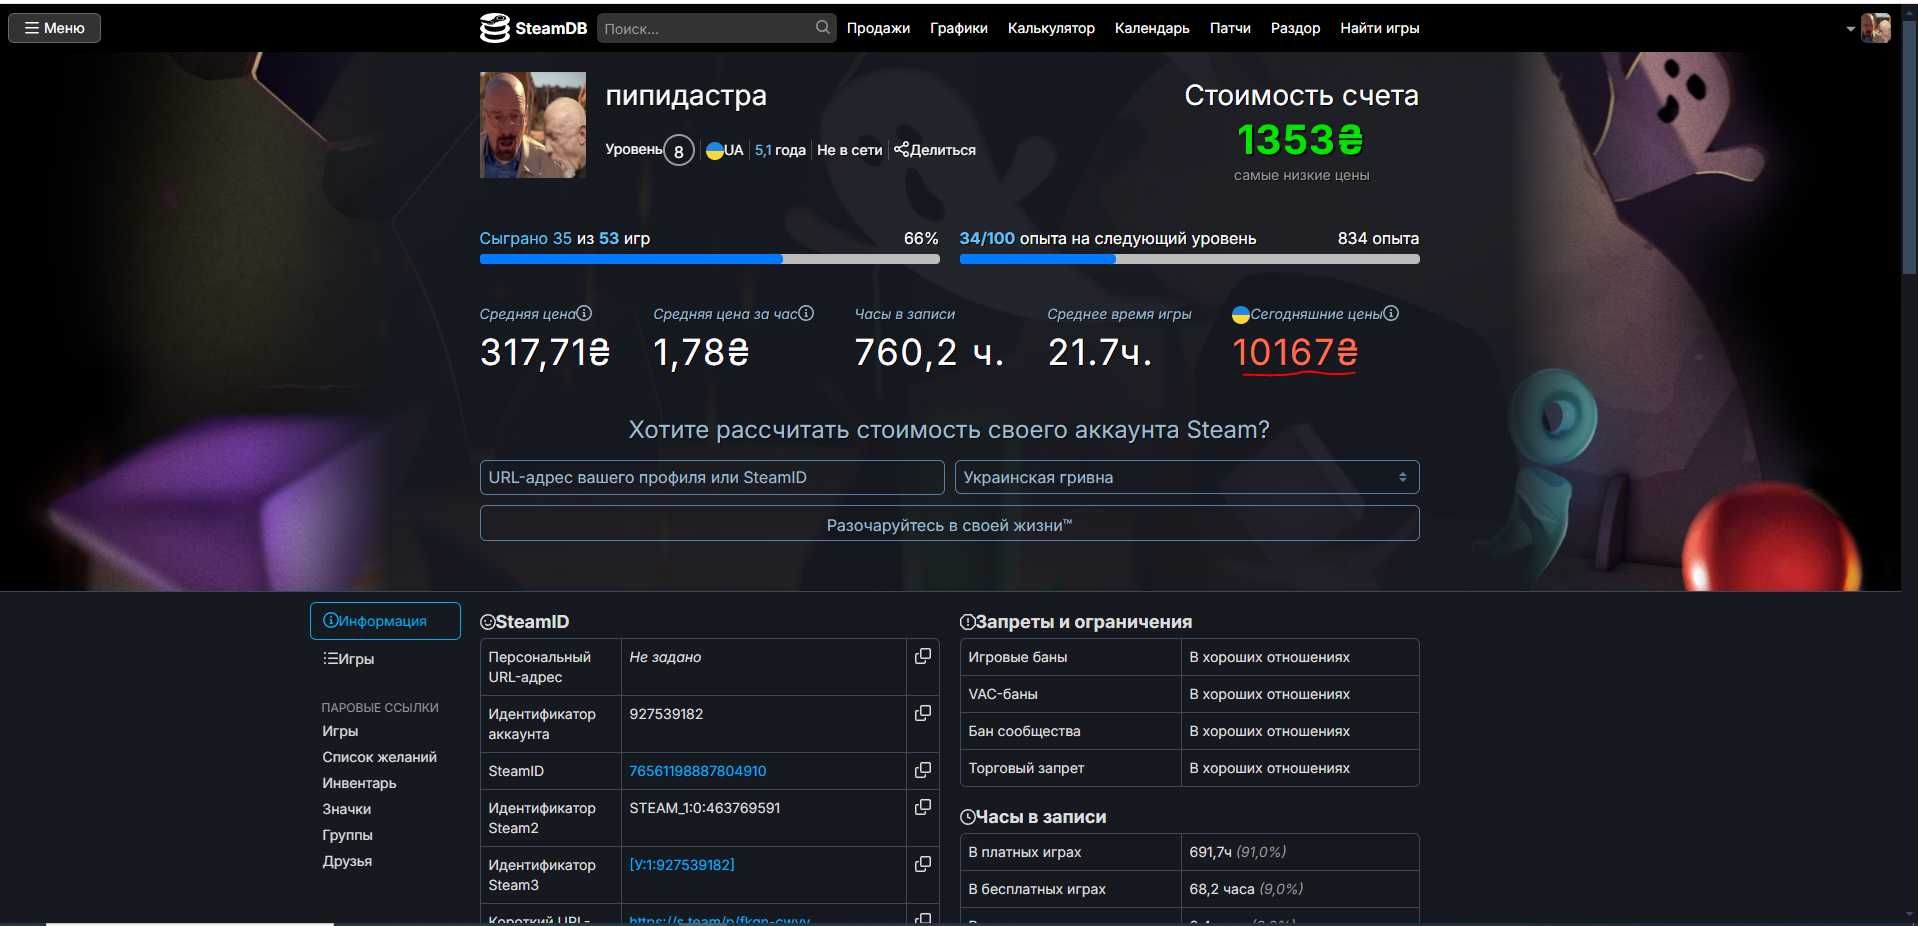Viewport: 1918px width, 926px height.
Task: Open the Инвентарь link
Action: click(x=359, y=783)
